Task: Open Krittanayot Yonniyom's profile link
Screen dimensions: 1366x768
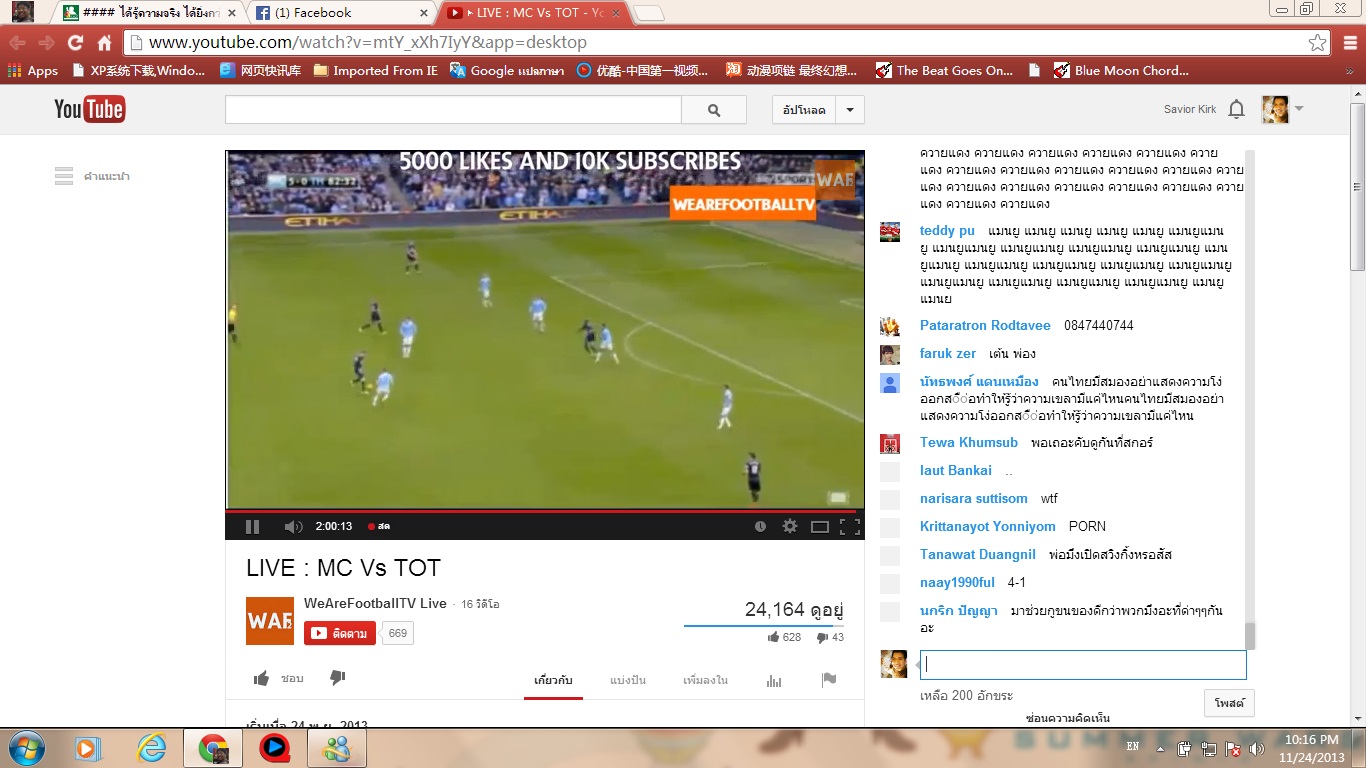Action: [988, 527]
